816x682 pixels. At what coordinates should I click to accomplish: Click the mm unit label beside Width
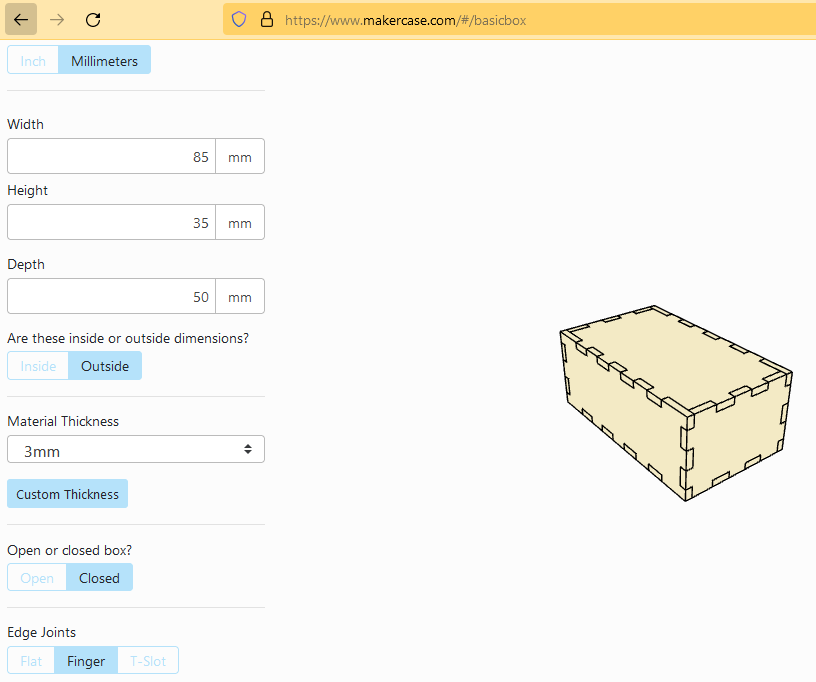coord(240,156)
